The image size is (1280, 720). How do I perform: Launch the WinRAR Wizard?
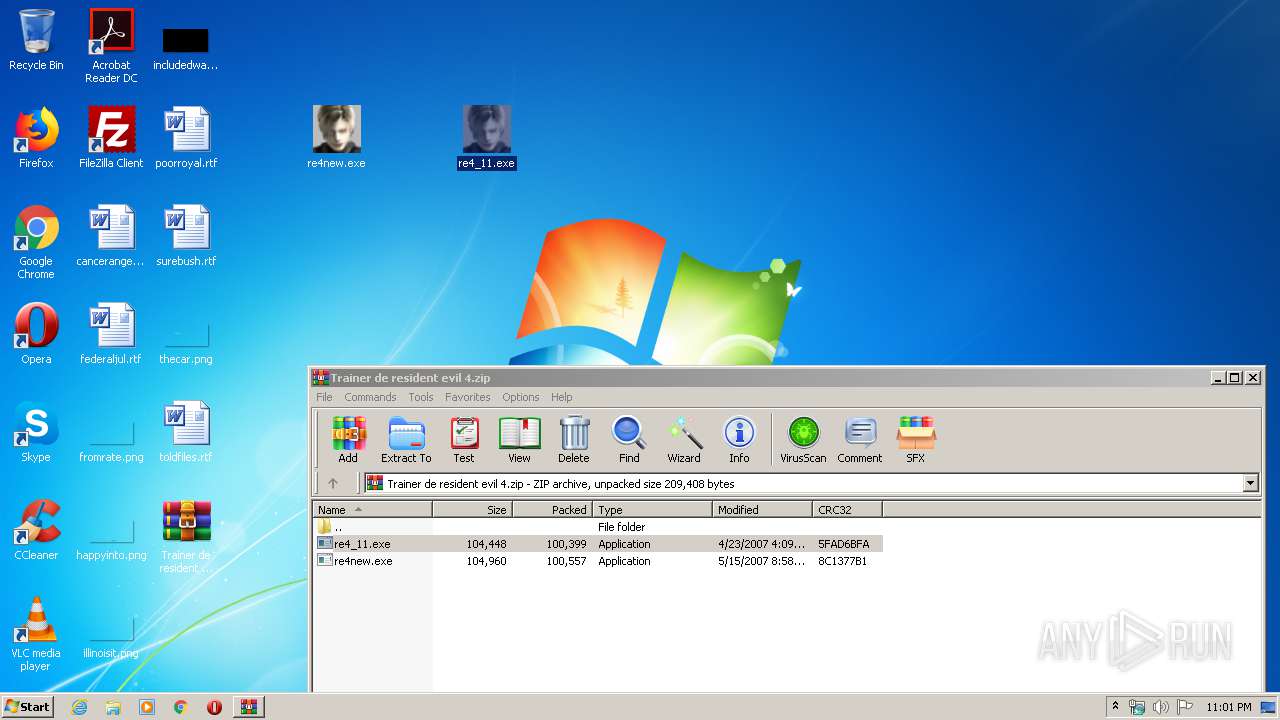tap(684, 440)
